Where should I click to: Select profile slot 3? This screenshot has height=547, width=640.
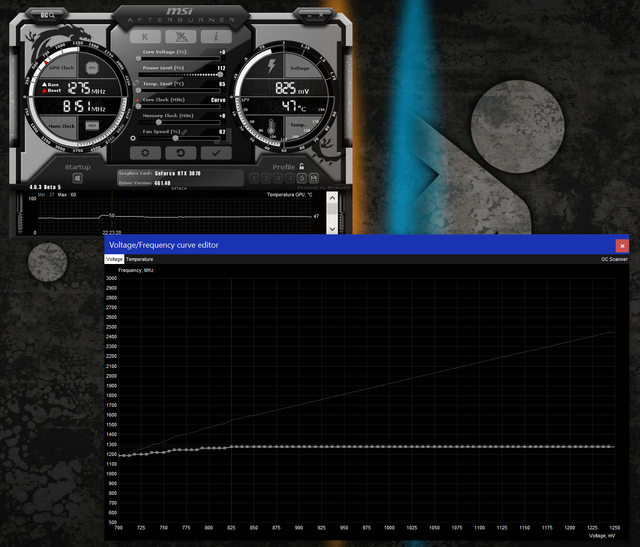tap(278, 178)
